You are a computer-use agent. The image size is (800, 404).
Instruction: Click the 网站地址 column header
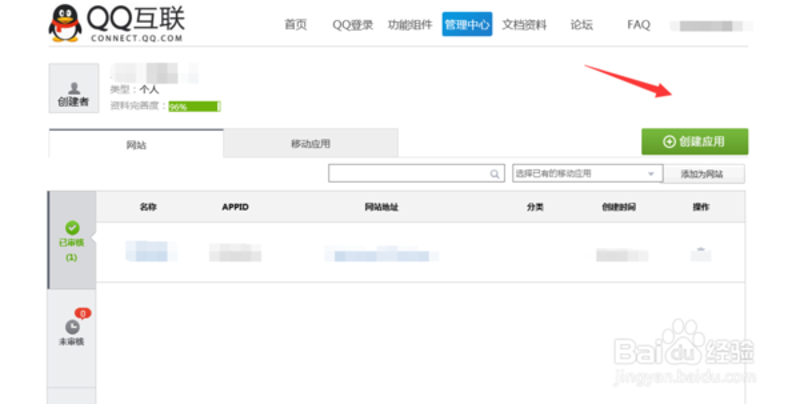382,207
